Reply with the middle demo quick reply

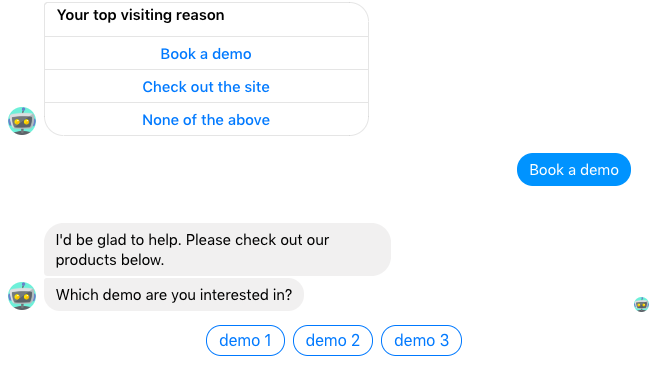pos(333,340)
